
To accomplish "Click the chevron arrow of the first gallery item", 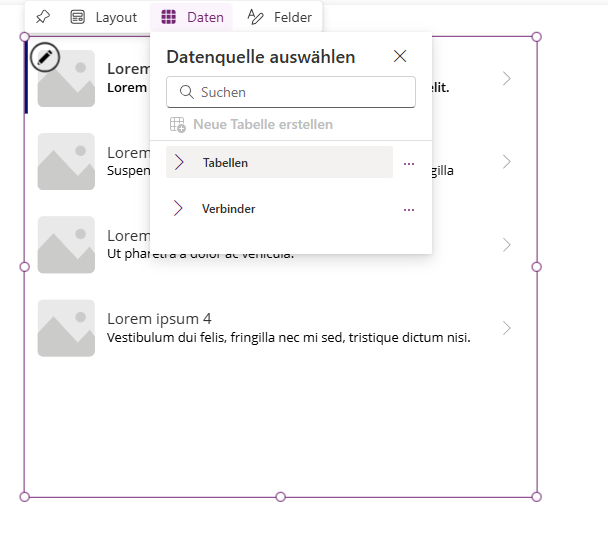I will pyautogui.click(x=507, y=78).
